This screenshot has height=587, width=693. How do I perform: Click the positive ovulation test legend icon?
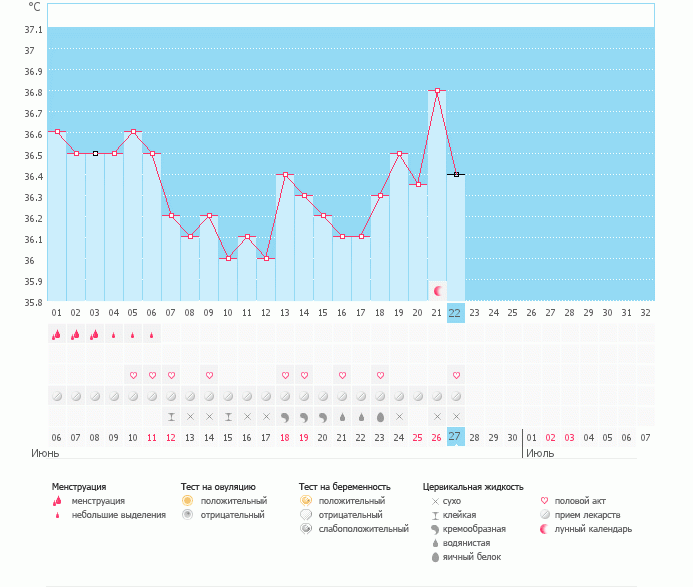(186, 500)
